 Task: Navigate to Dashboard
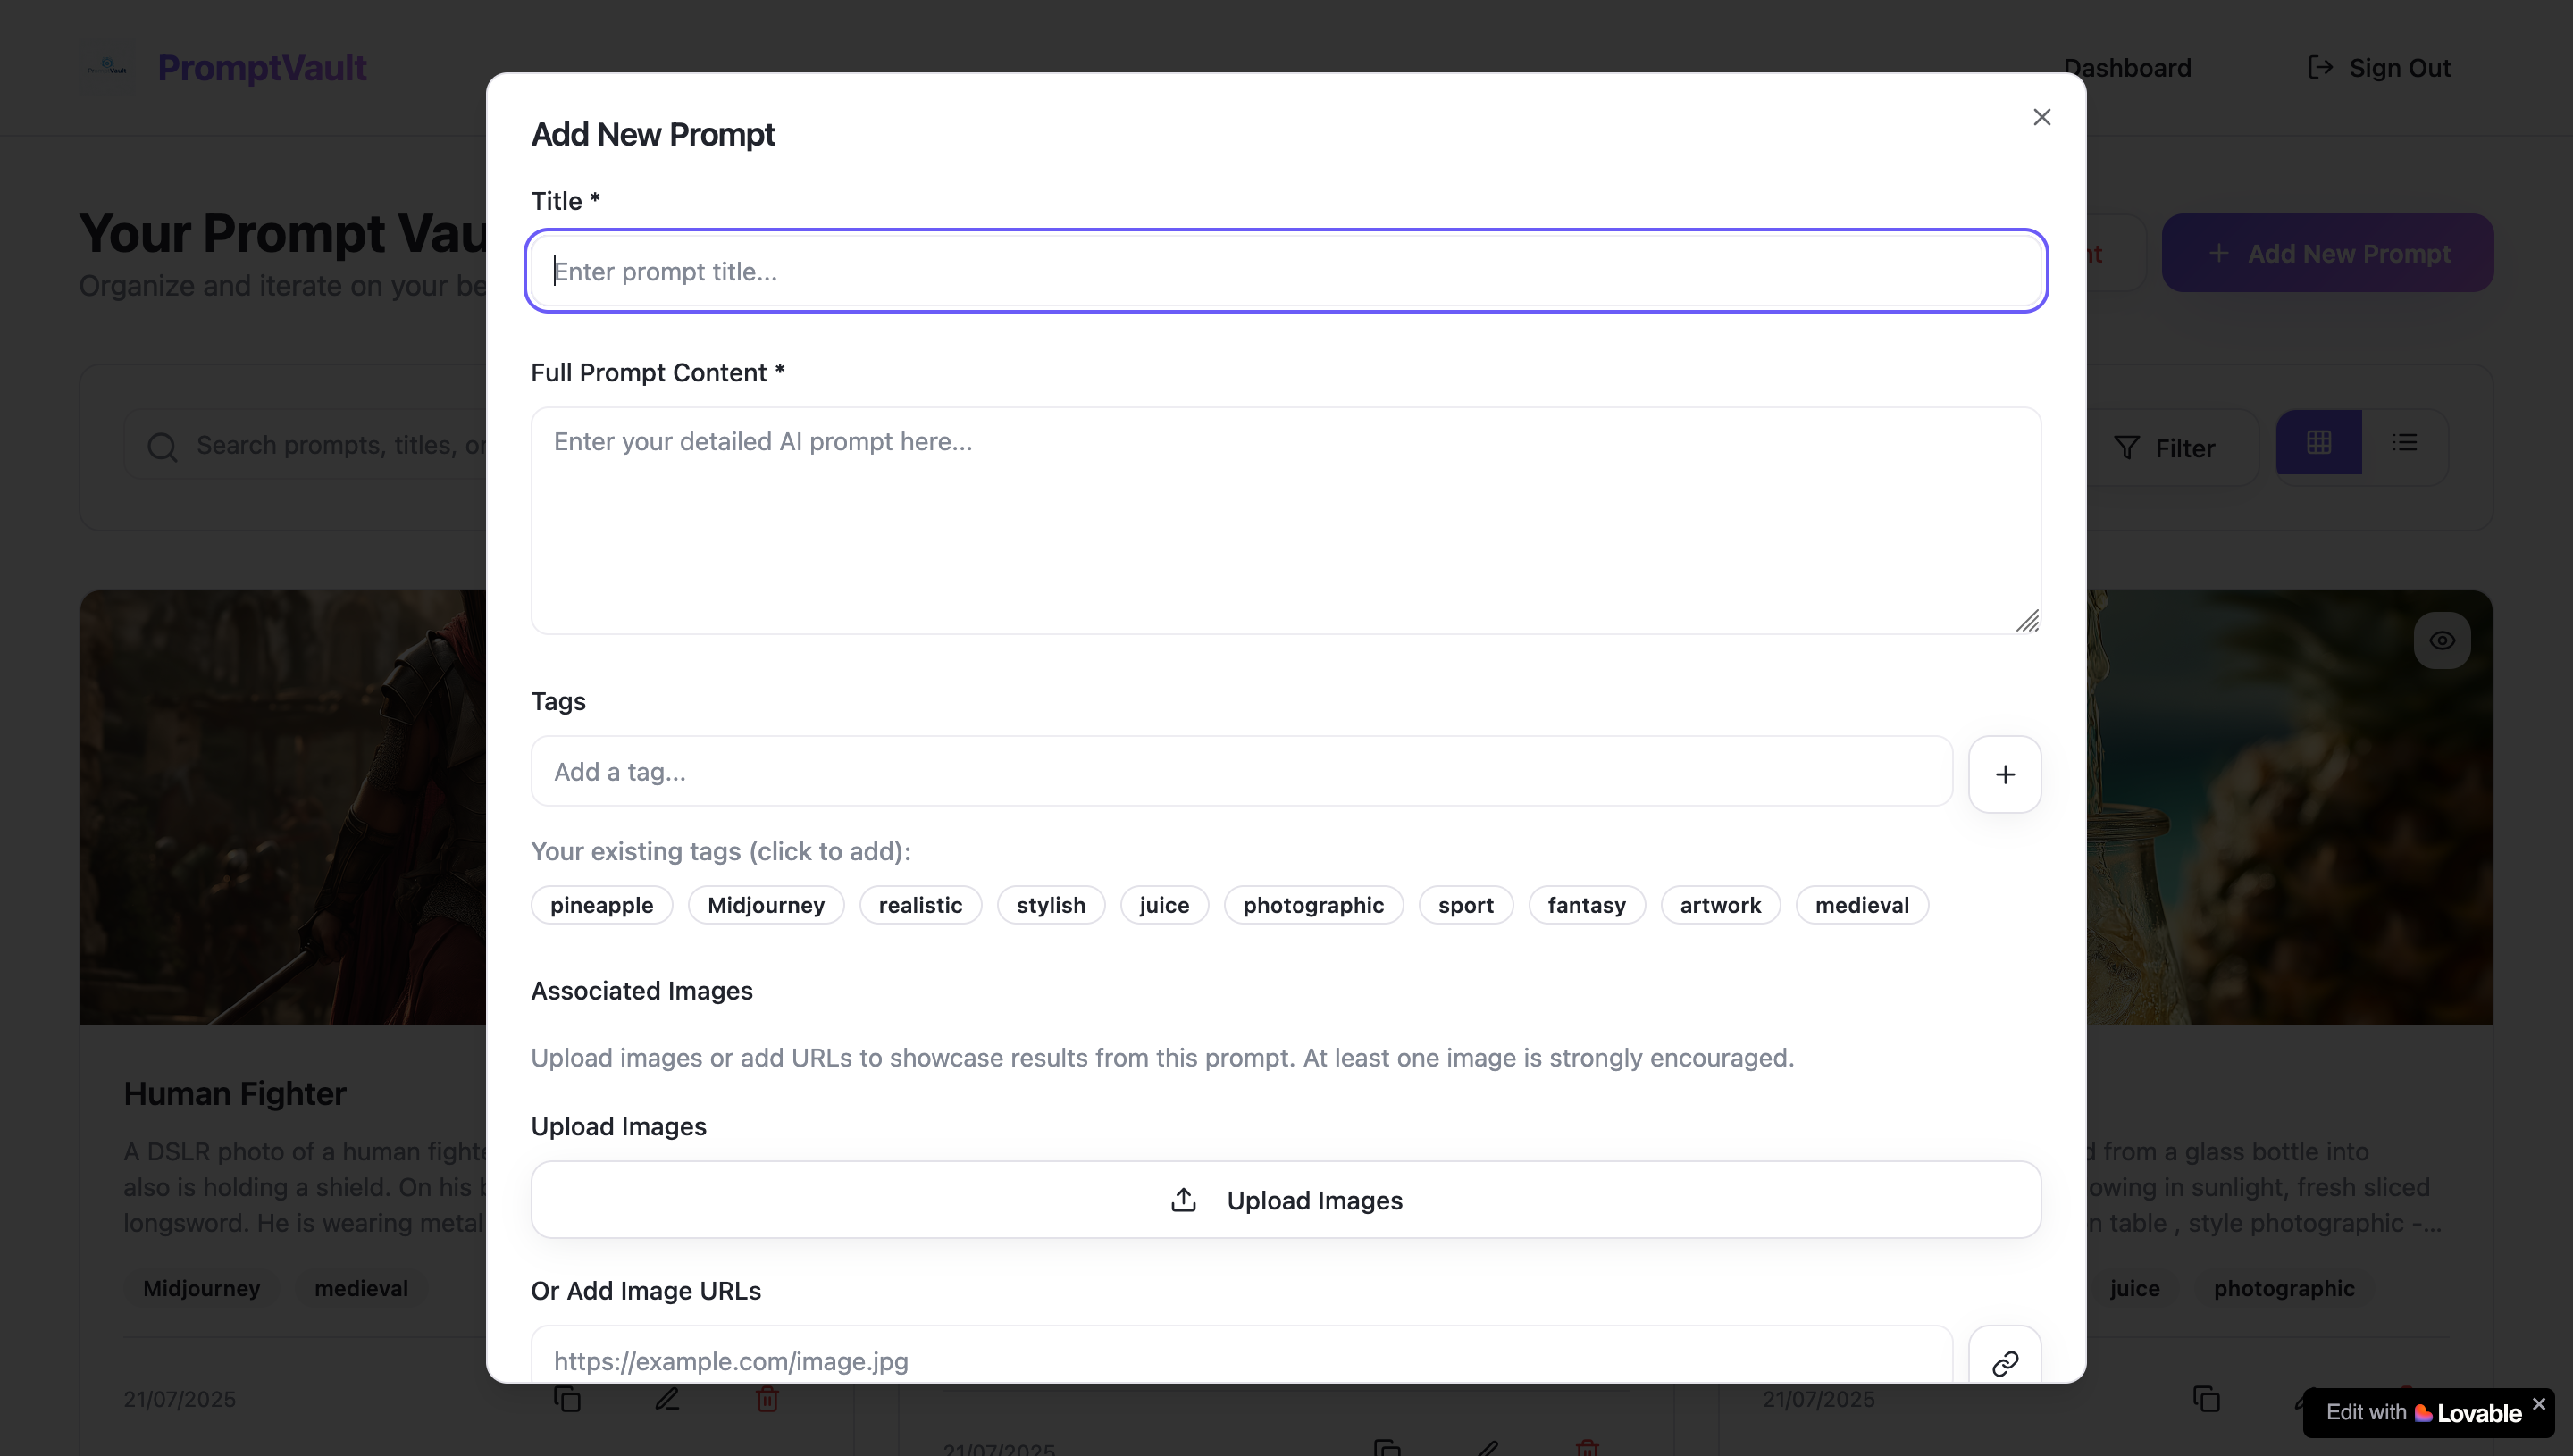pos(2128,67)
